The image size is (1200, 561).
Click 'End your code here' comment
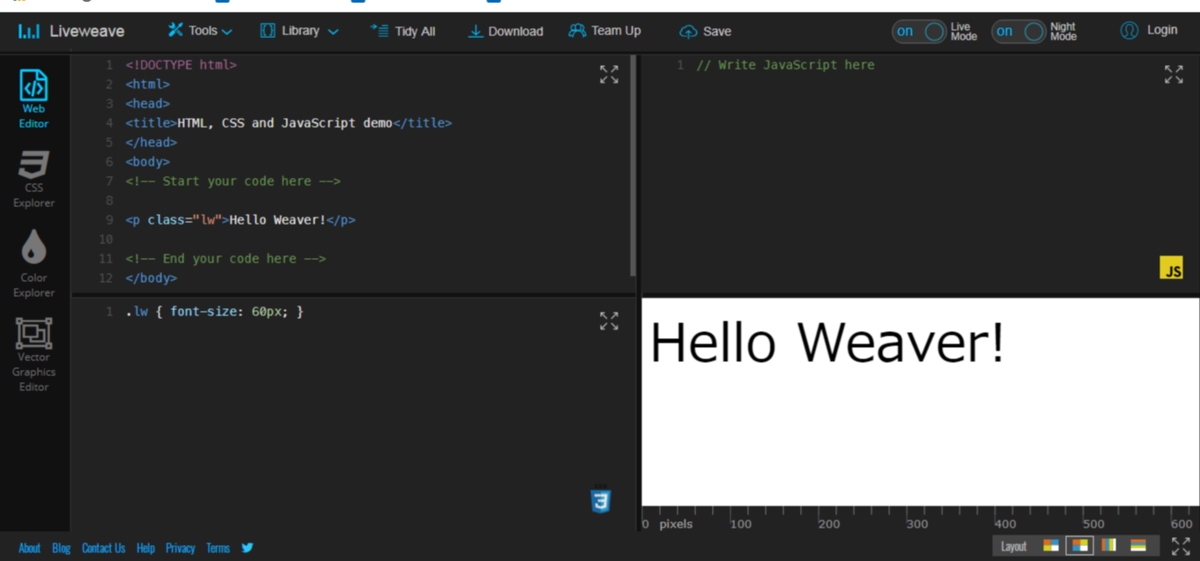(226, 259)
